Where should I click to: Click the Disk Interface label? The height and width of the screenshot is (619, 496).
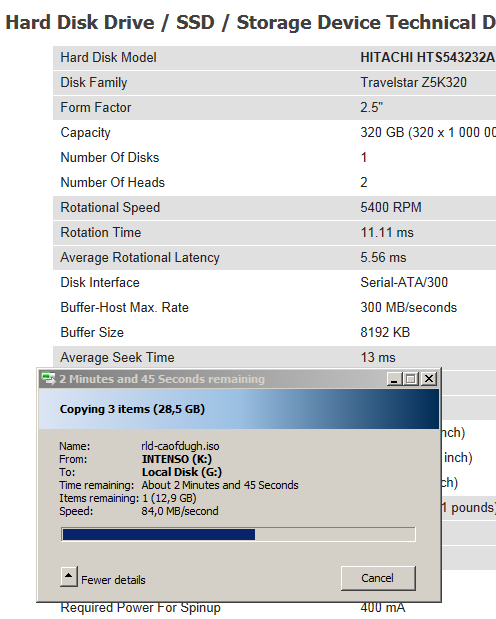[x=100, y=282]
